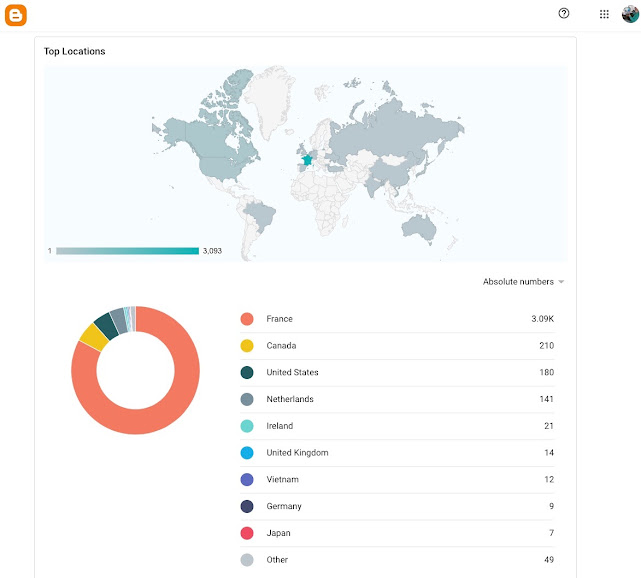The image size is (641, 578).
Task: Click the yellow Canada donut segment
Action: [93, 338]
